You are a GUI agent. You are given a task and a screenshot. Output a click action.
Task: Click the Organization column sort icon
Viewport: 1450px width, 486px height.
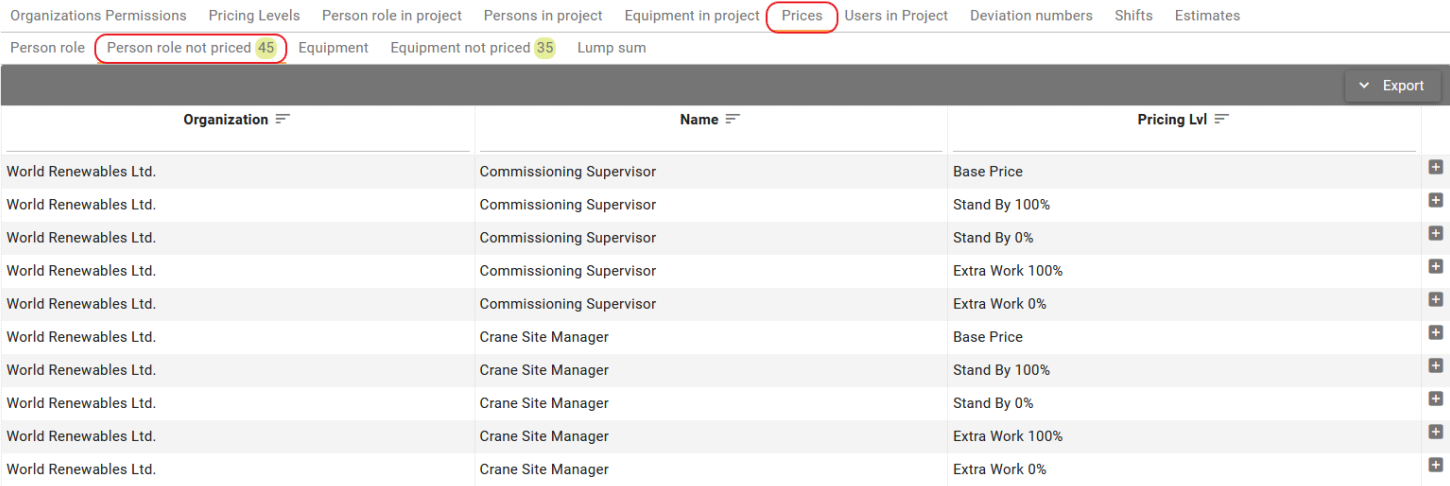tap(283, 119)
